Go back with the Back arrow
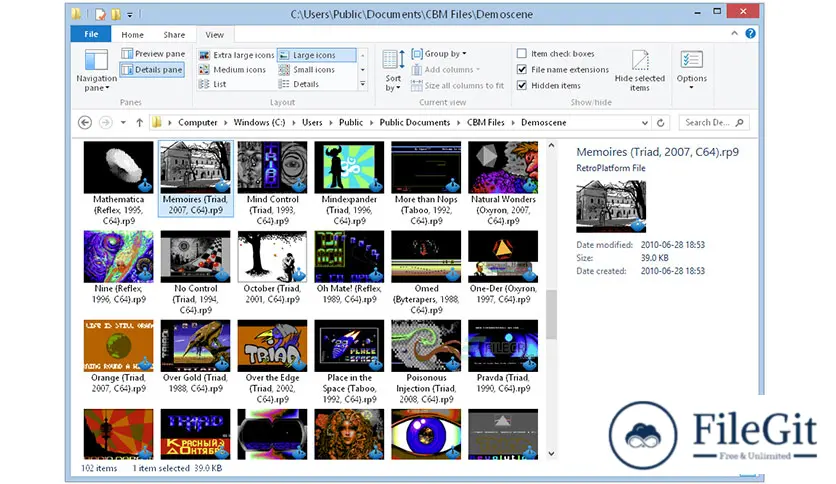 tap(85, 123)
